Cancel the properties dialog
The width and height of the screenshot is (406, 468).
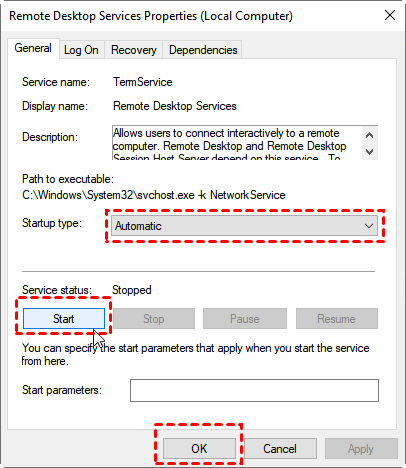point(280,449)
